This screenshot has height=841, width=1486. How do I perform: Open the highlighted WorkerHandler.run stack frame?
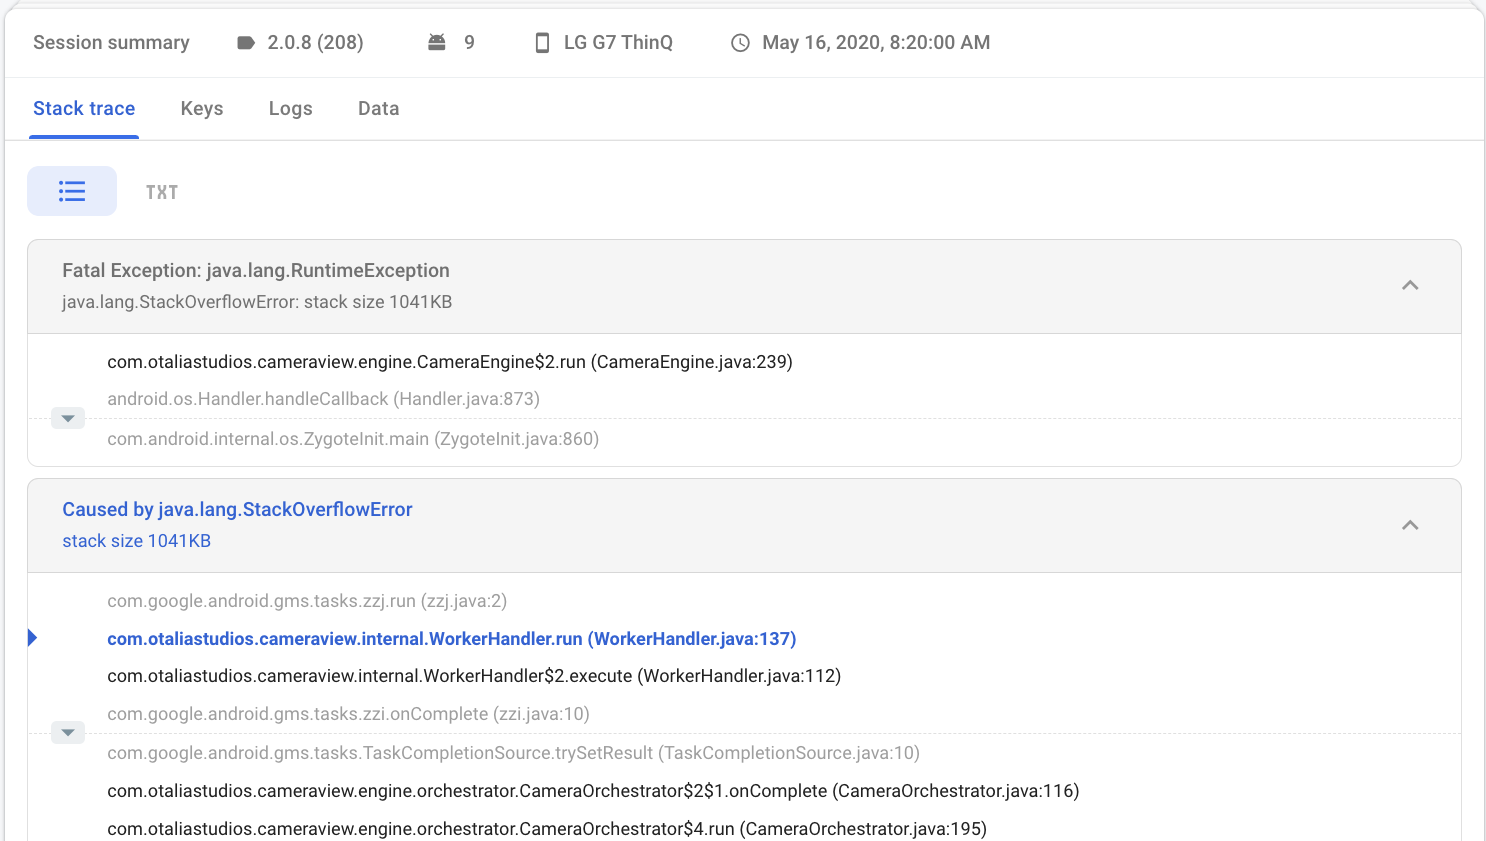click(451, 638)
